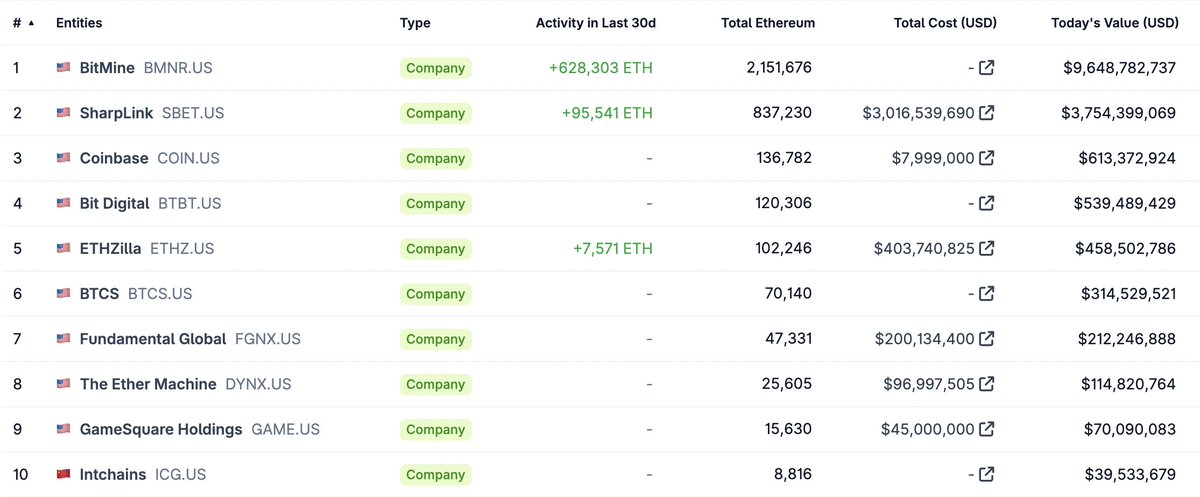Click total cost $200,134,400
The height and width of the screenshot is (497, 1200).
coord(924,339)
